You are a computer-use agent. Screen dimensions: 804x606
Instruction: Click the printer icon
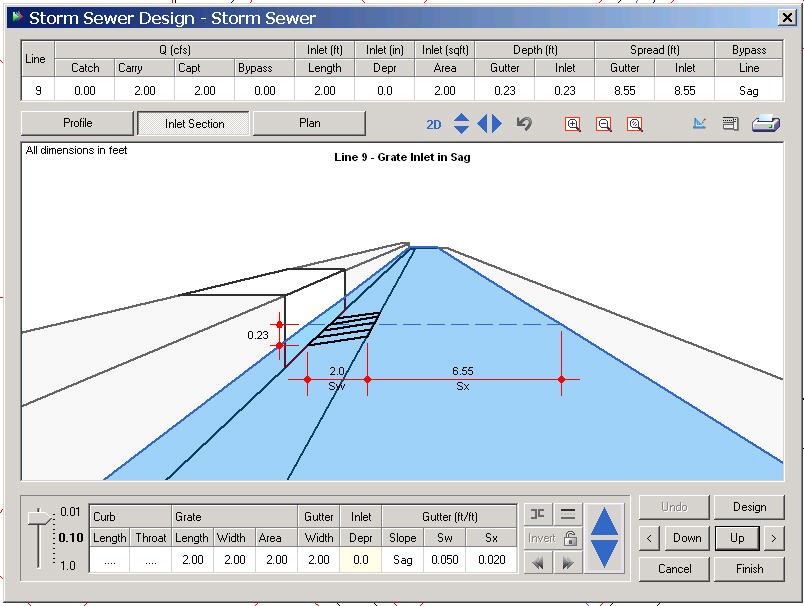(766, 124)
